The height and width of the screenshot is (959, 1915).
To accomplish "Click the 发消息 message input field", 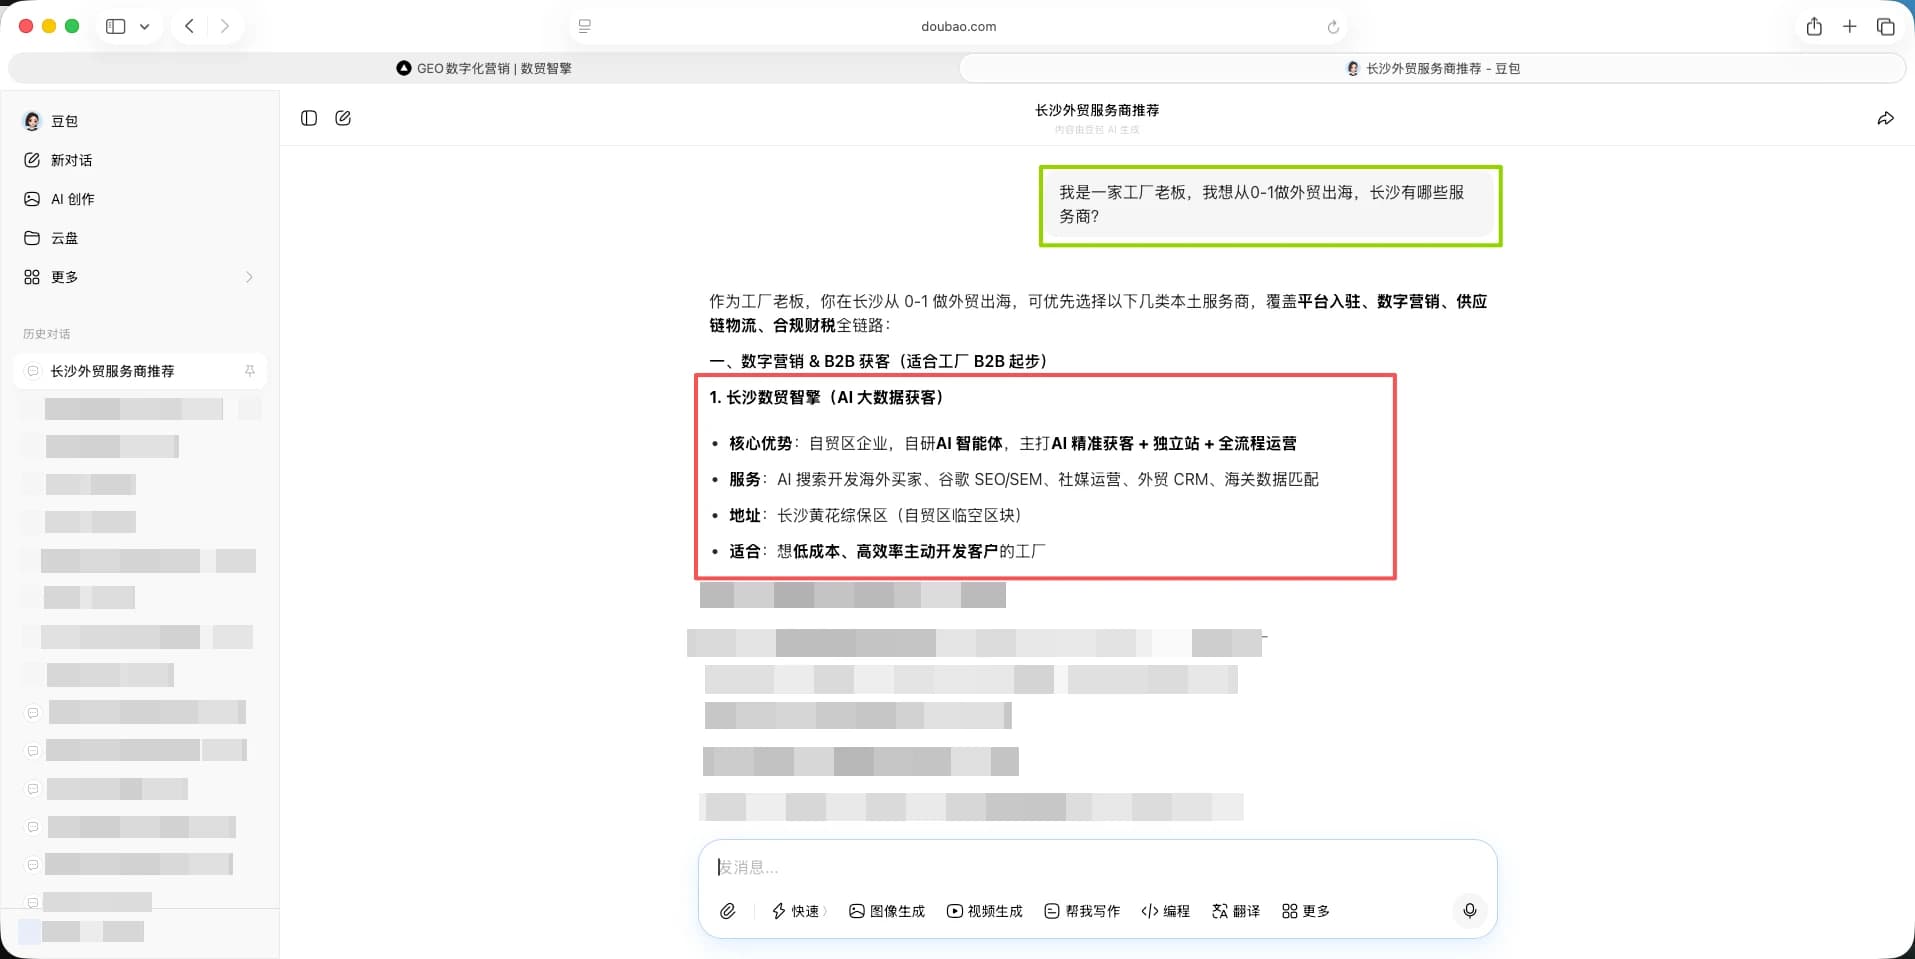I will pyautogui.click(x=1097, y=867).
